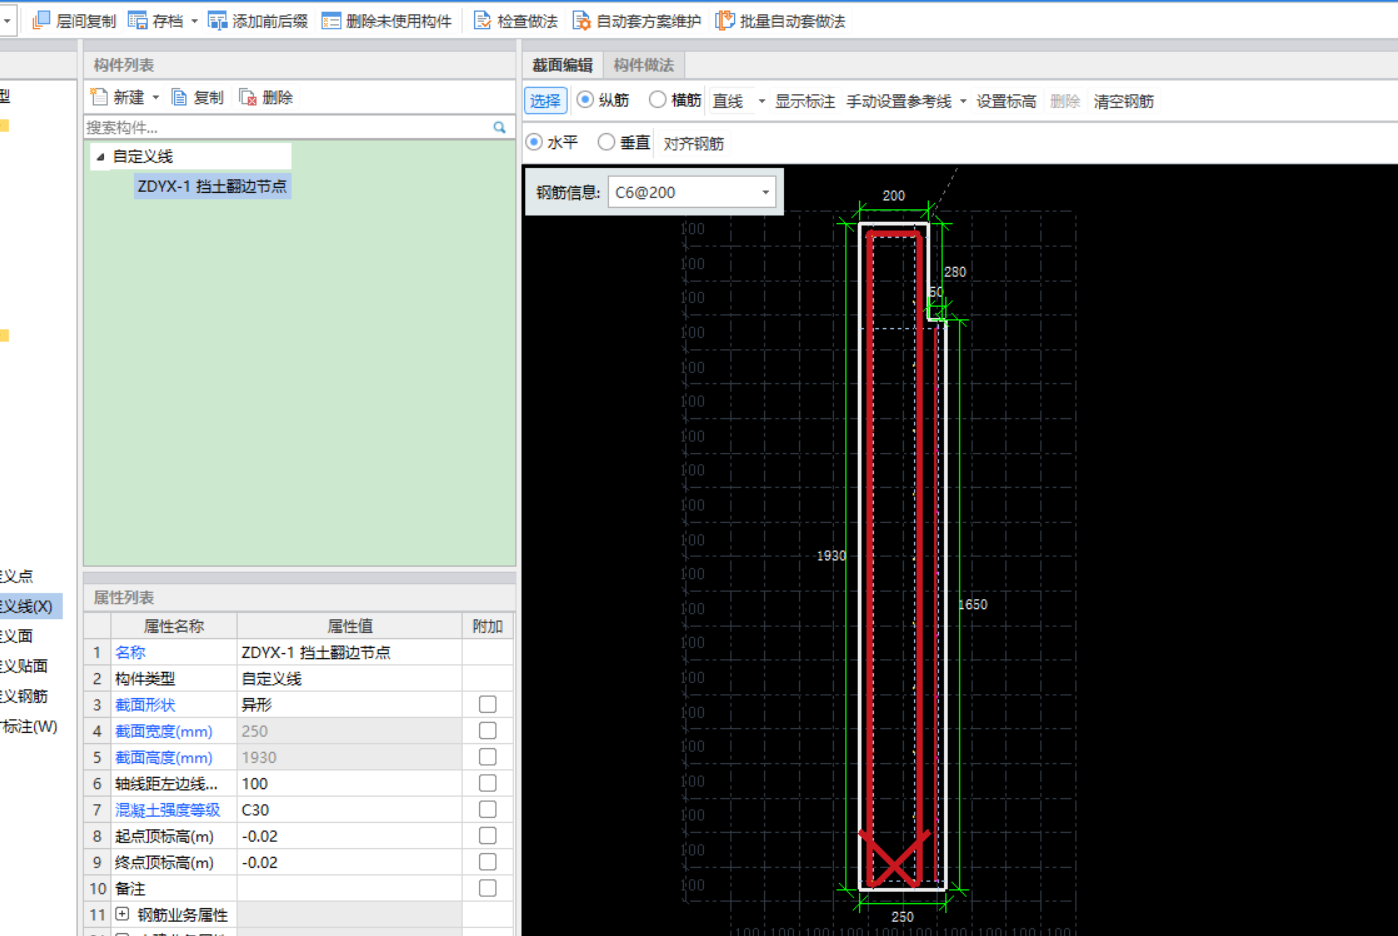Screen dimensions: 1398x936
Task: Toggle the 混凝土强度等级 附加 checkbox
Action: point(488,809)
